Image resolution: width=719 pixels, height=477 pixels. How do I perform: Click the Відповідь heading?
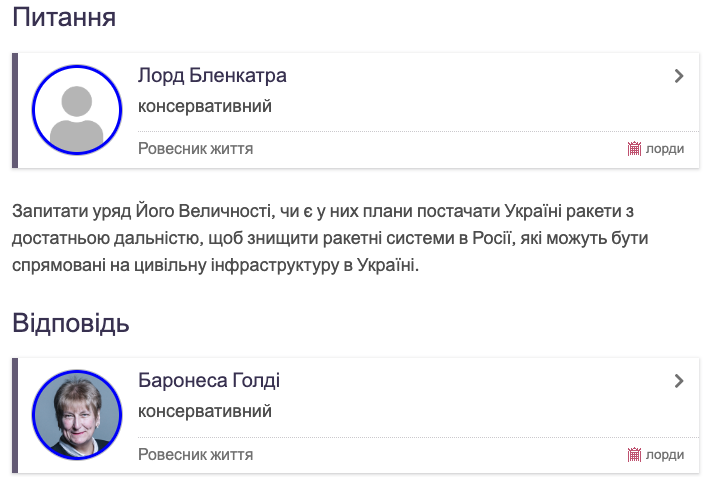(71, 323)
